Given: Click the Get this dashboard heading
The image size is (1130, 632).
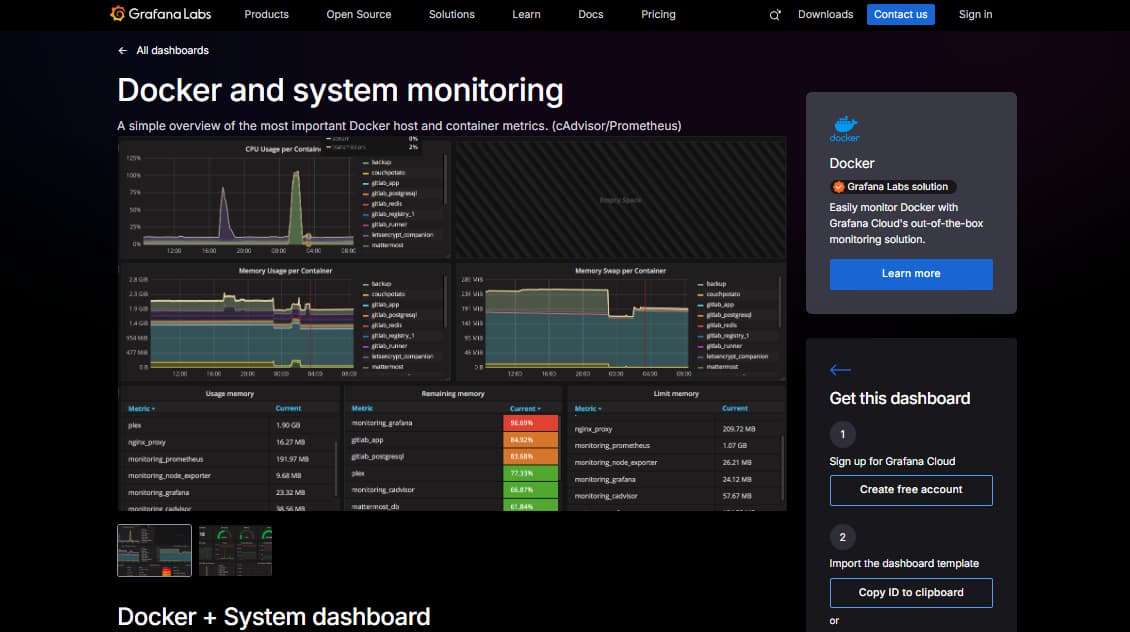Looking at the screenshot, I should point(899,399).
